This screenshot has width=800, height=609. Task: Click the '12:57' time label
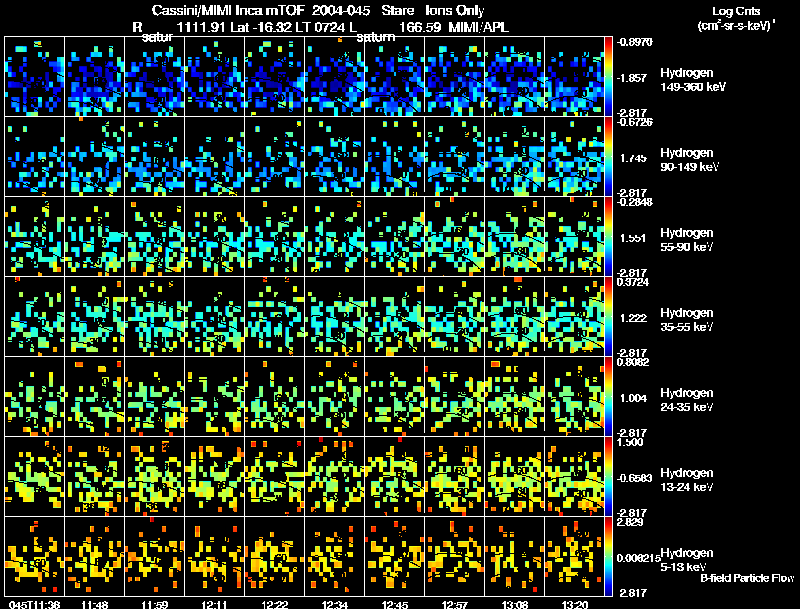click(x=455, y=604)
